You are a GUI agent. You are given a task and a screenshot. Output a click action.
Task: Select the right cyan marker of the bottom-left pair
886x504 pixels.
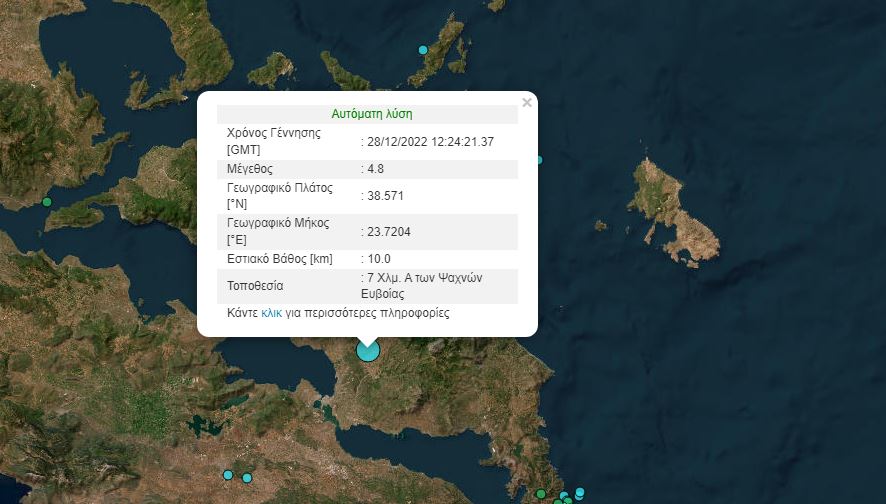coord(247,478)
